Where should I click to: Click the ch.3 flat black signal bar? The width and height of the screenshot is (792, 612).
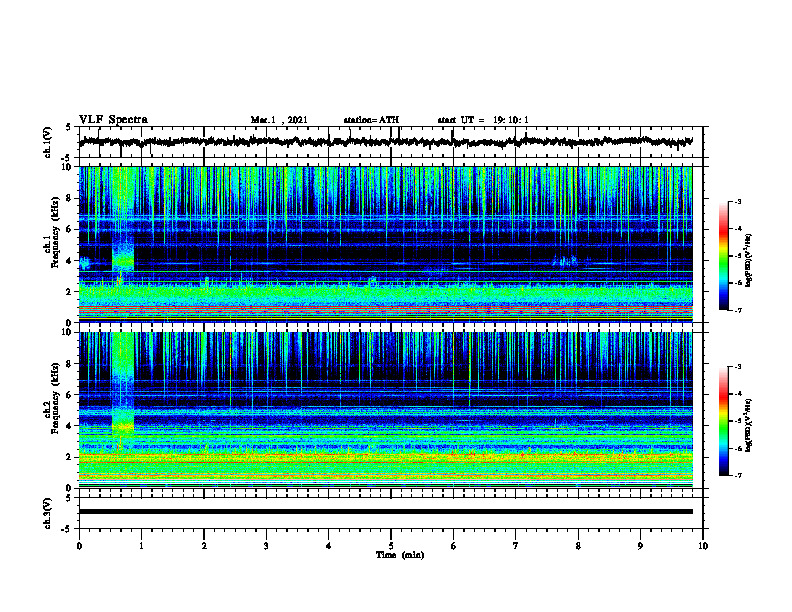pyautogui.click(x=386, y=512)
